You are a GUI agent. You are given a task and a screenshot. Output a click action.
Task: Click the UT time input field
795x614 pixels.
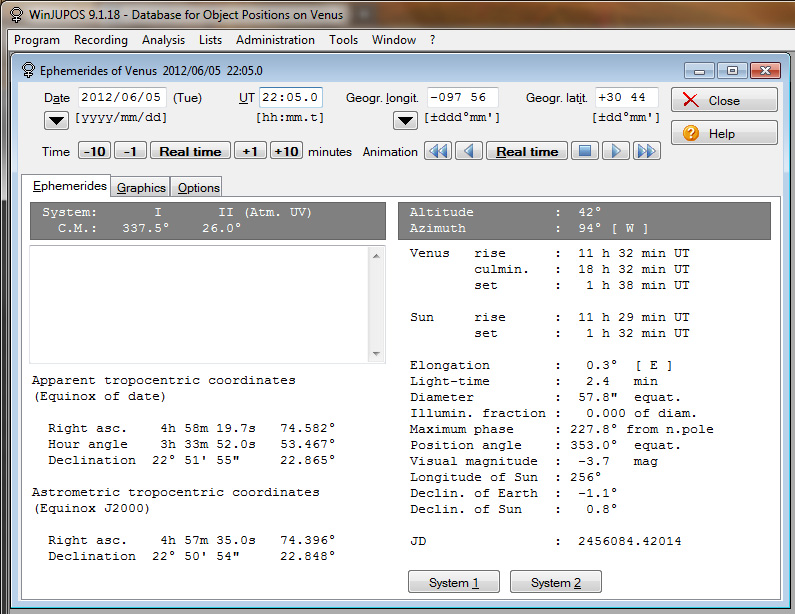[290, 98]
